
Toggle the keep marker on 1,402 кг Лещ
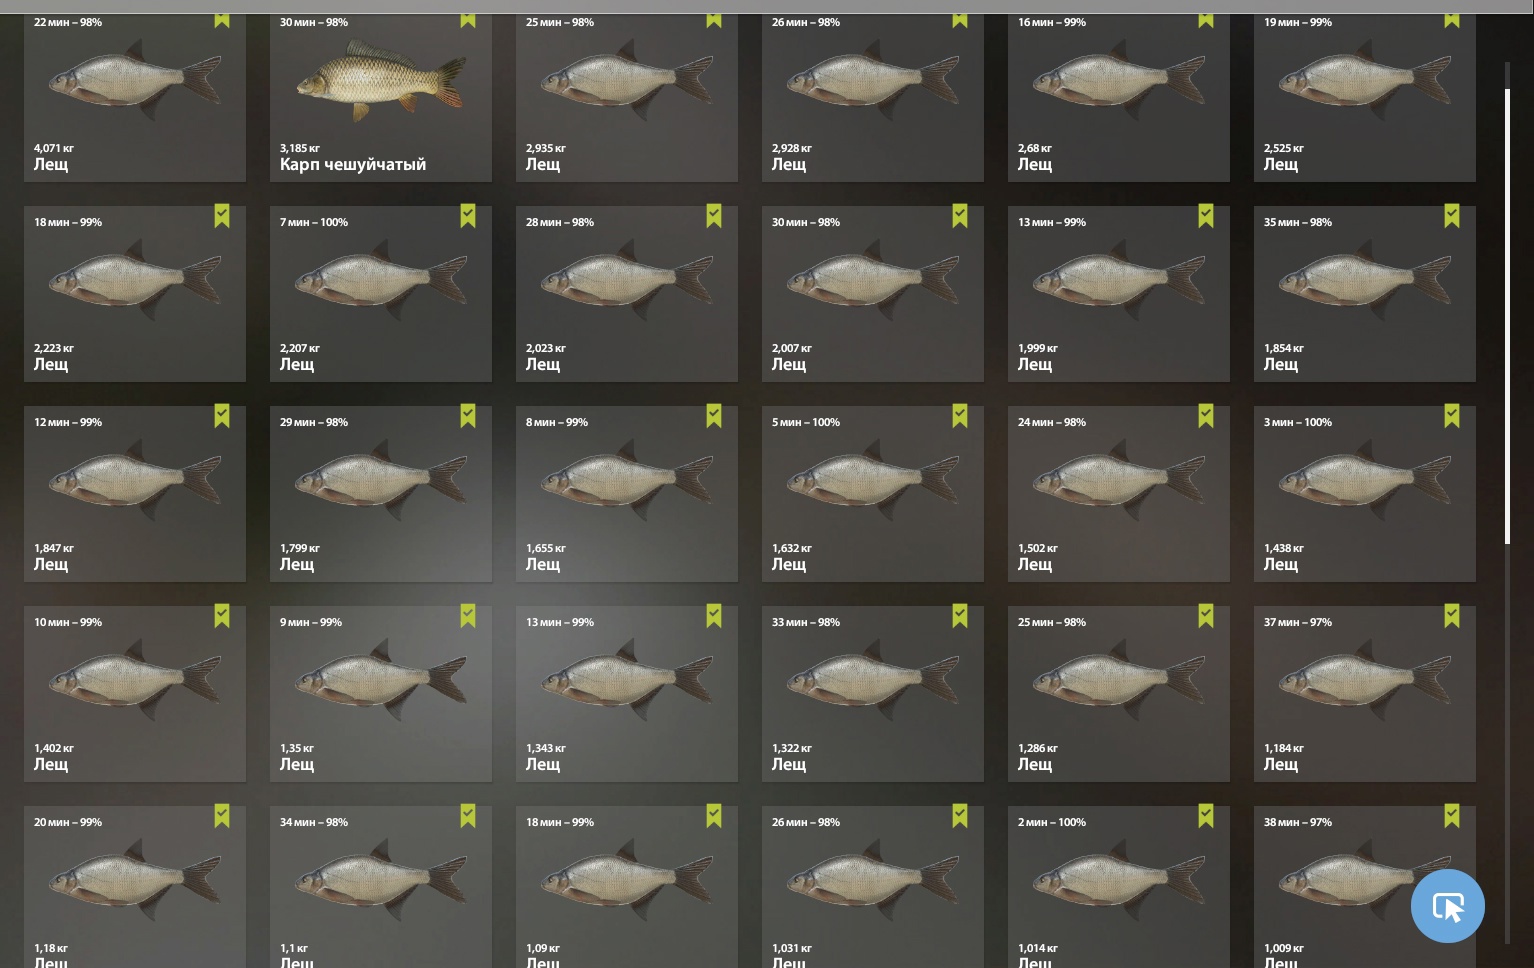click(x=222, y=616)
